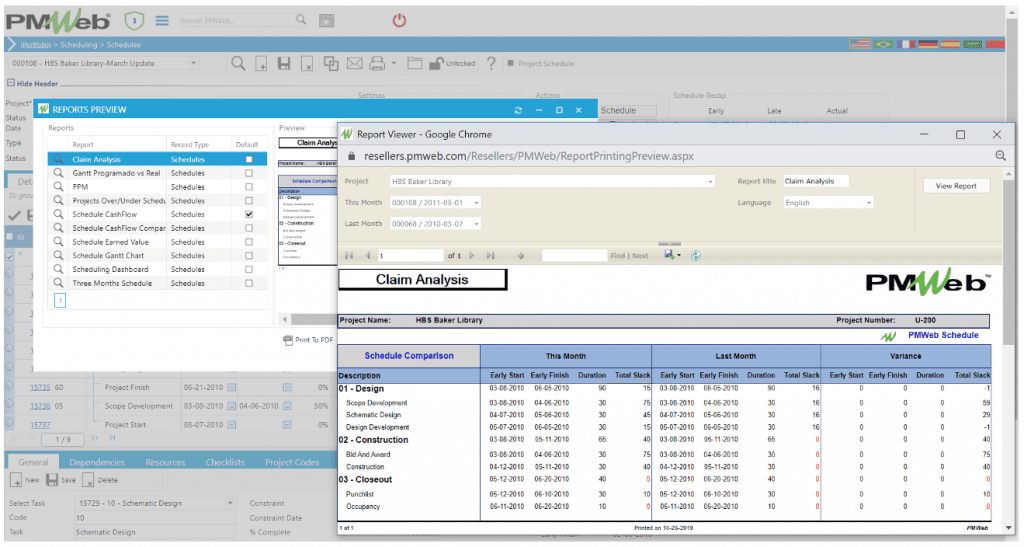
Task: Tick Default checkbox for Projects Over/Under Schedule
Action: 249,200
